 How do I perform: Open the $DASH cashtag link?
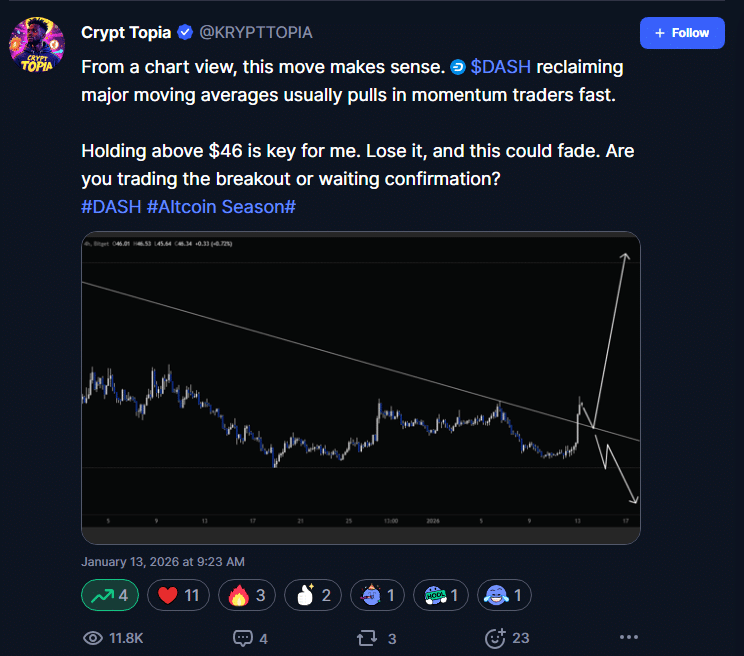500,68
